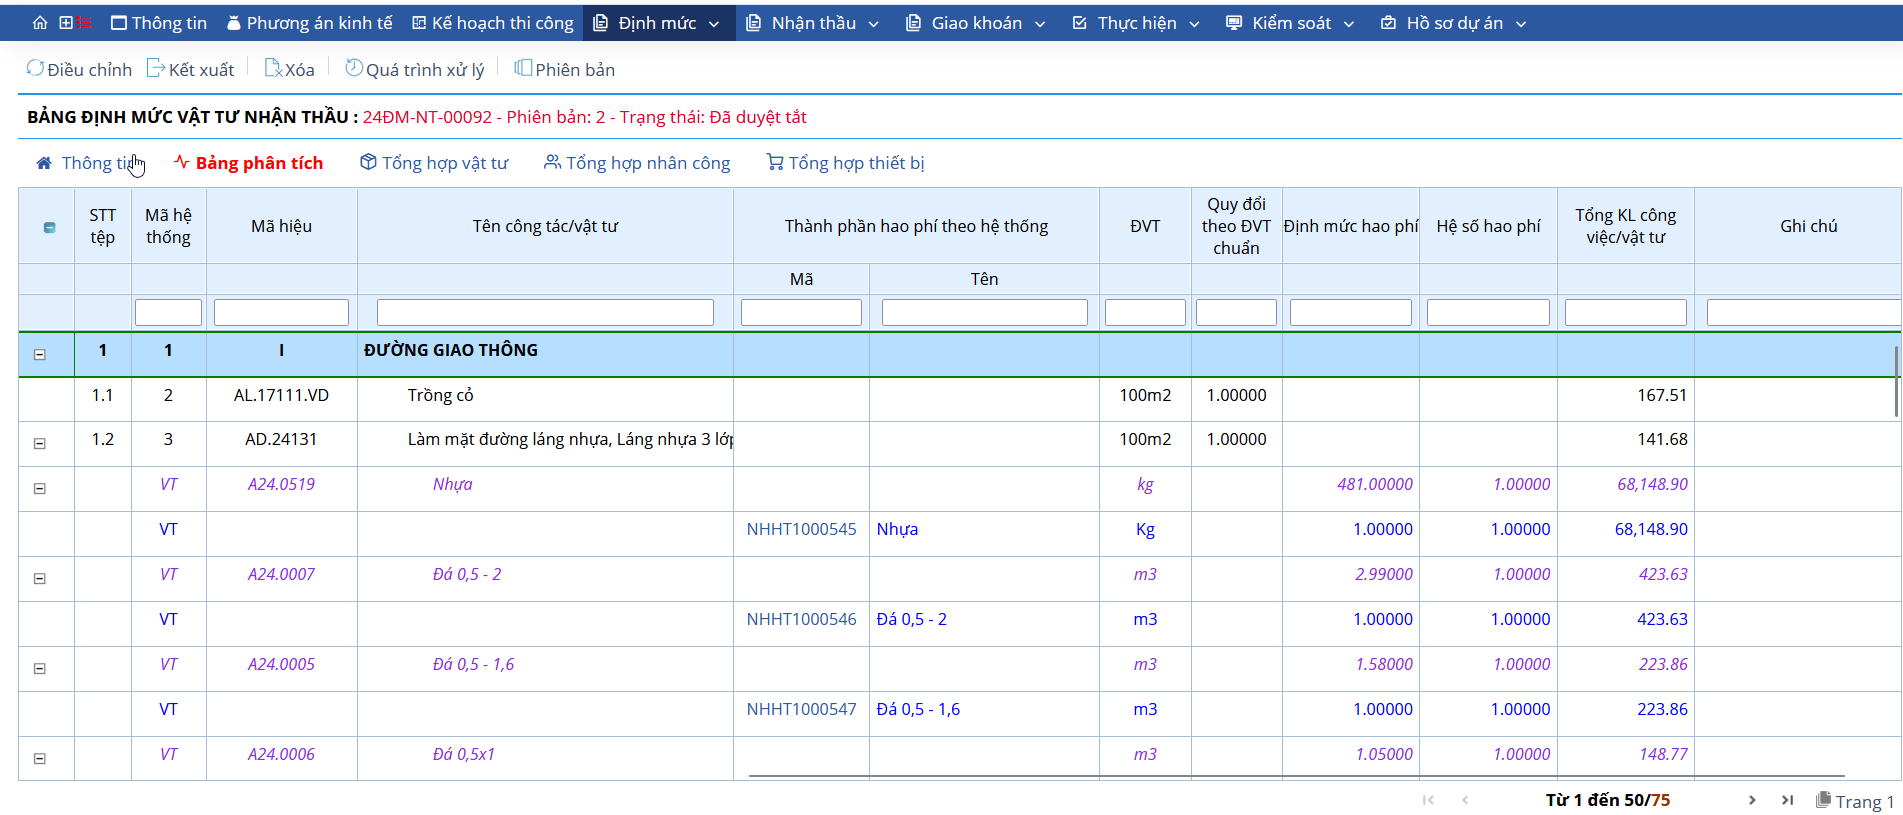Focus the ĐVT filter box
1903x815 pixels.
coord(1145,312)
